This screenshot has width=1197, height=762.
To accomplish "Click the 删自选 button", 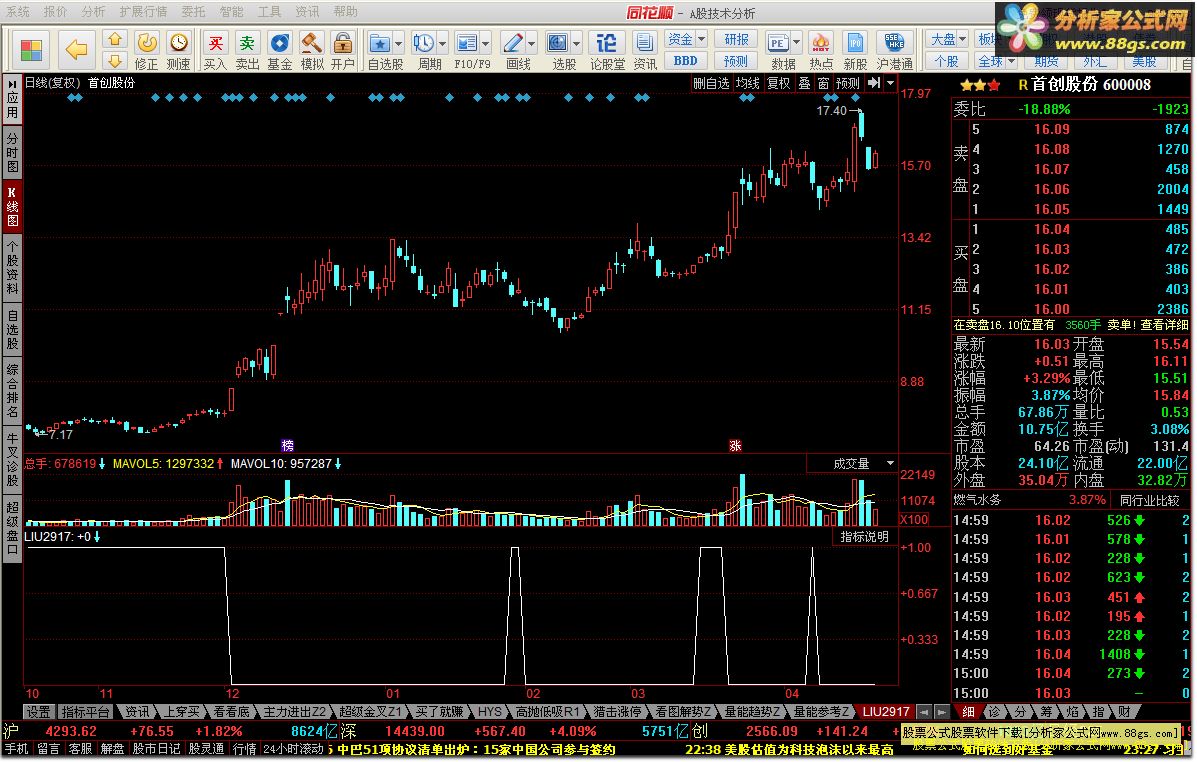I will pyautogui.click(x=711, y=83).
